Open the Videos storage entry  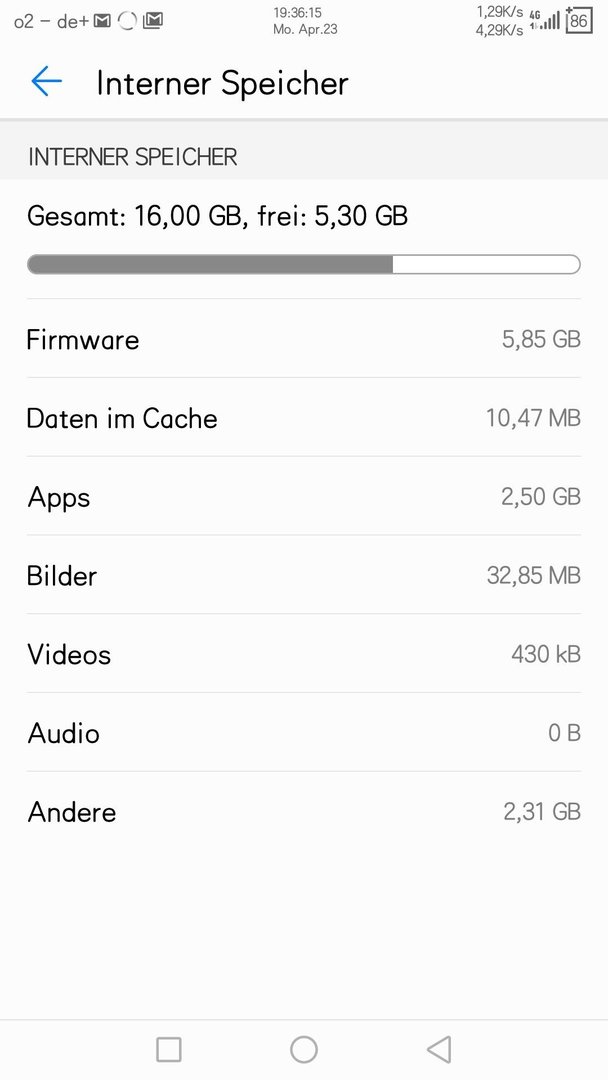click(x=304, y=654)
